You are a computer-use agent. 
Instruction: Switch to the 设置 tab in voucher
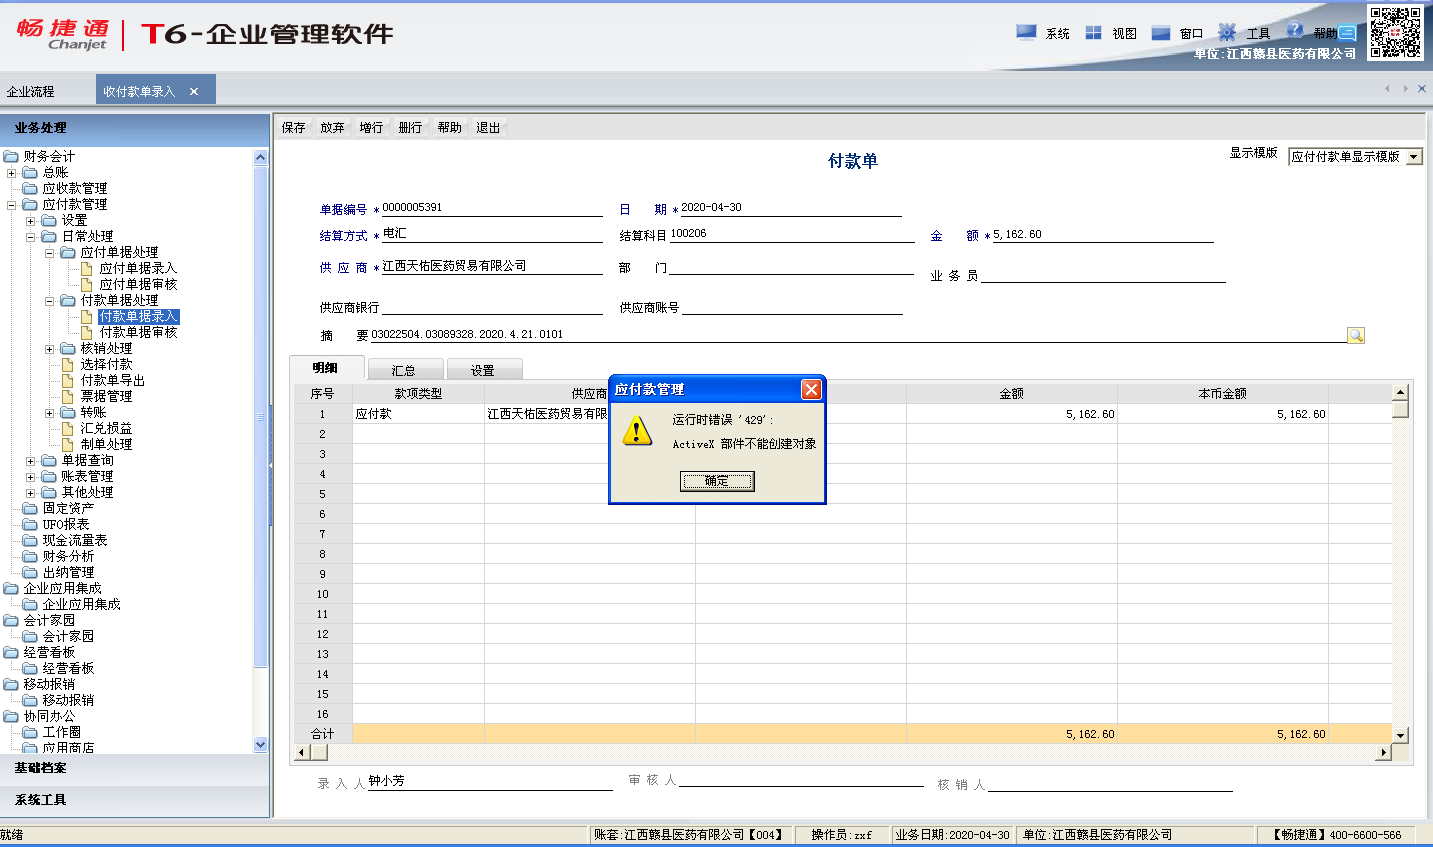pos(483,370)
